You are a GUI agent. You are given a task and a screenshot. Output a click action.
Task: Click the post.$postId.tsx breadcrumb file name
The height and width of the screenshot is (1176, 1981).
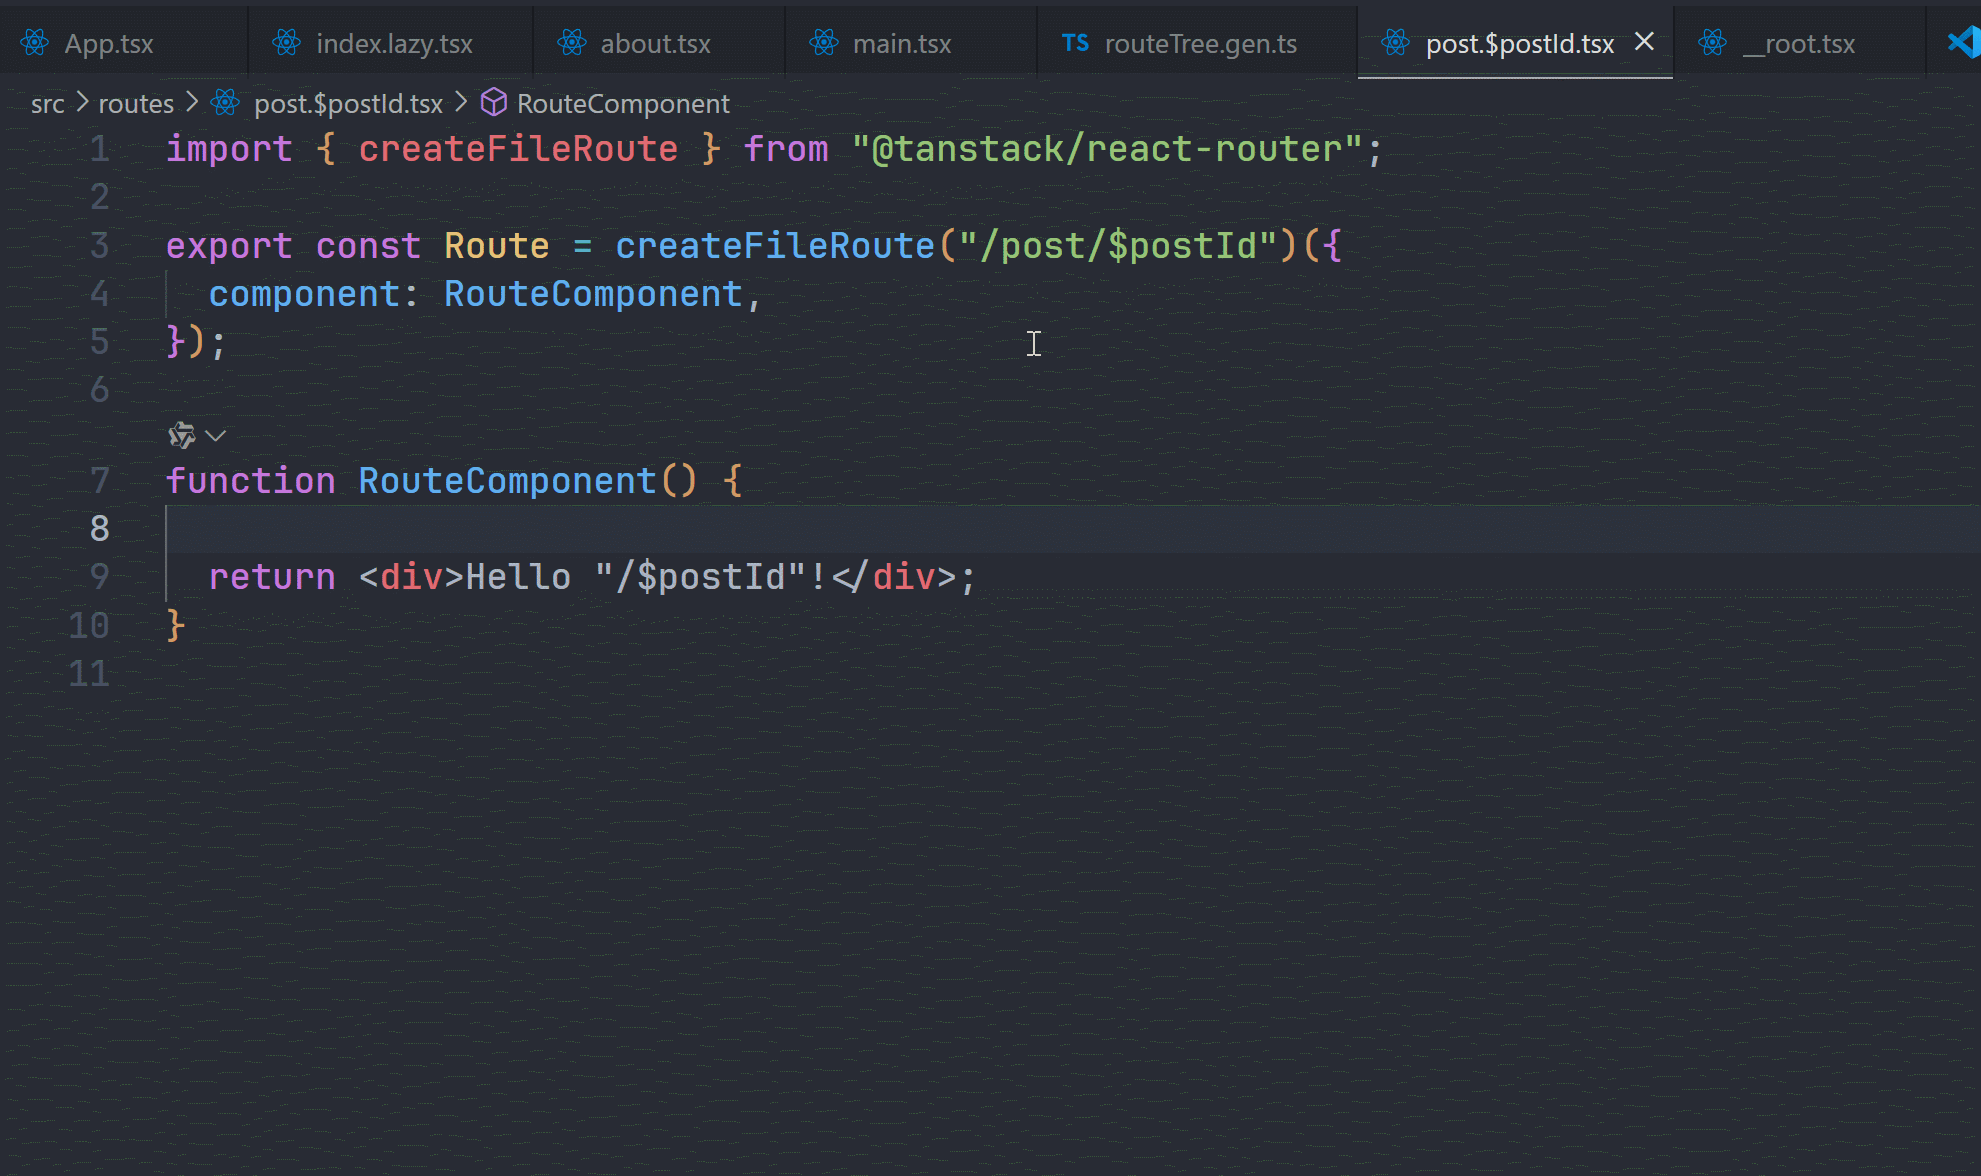(x=348, y=103)
